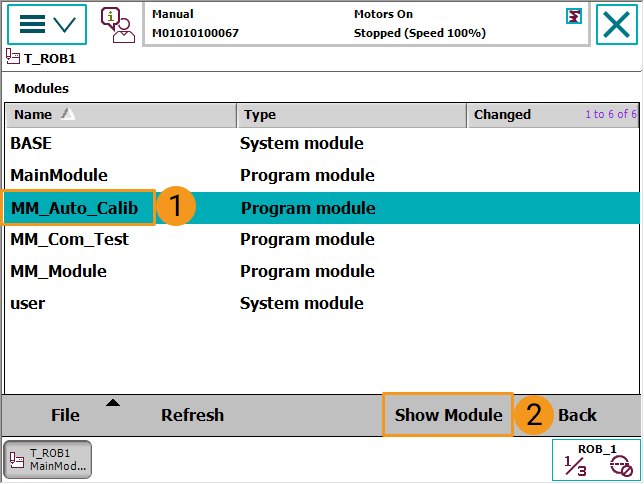Click the T_ROB1 task icon
Screen dimensions: 644x484
click(12, 58)
